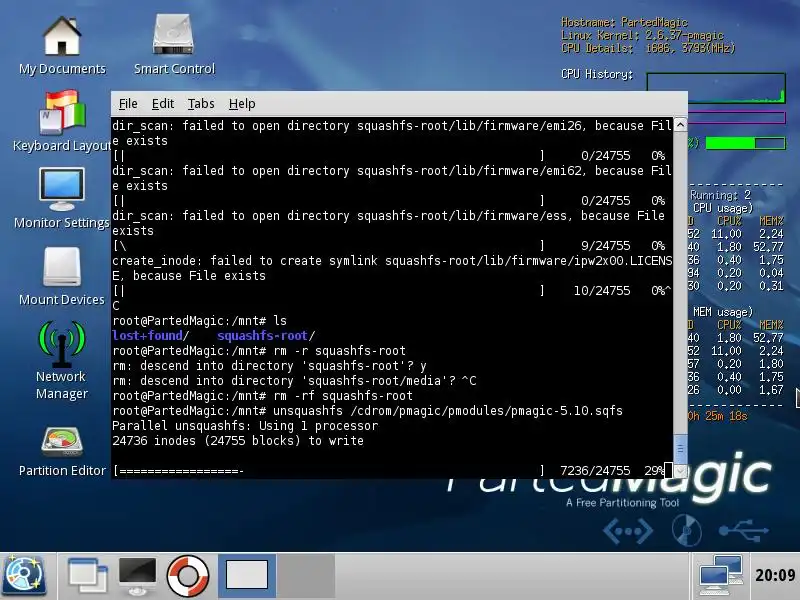Click the network computers tray icon

tap(721, 576)
